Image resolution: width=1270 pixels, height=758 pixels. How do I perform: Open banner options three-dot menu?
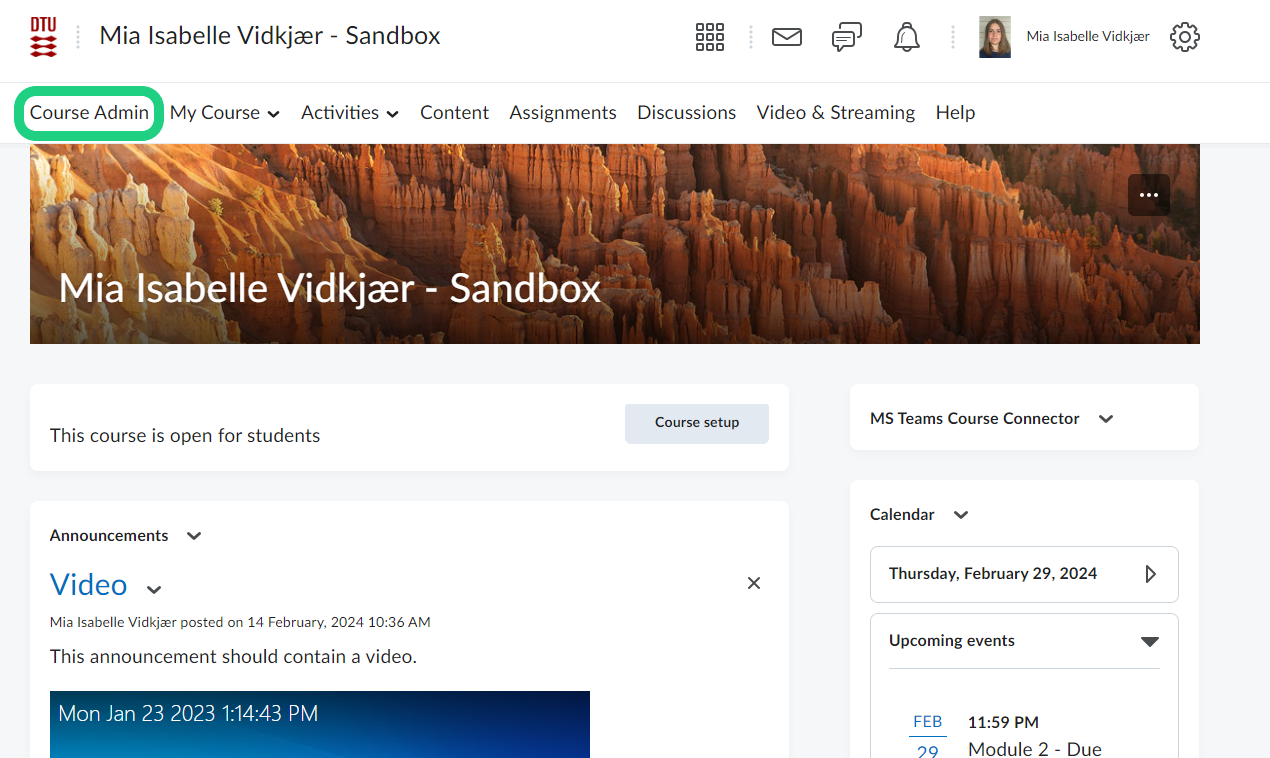[x=1148, y=195]
